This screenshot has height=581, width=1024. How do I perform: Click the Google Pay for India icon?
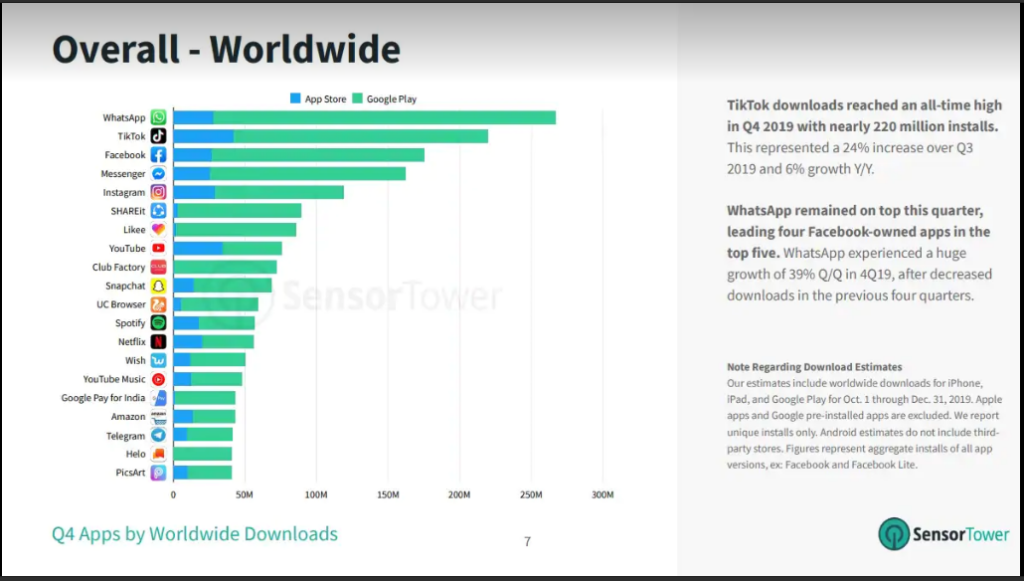pos(158,398)
